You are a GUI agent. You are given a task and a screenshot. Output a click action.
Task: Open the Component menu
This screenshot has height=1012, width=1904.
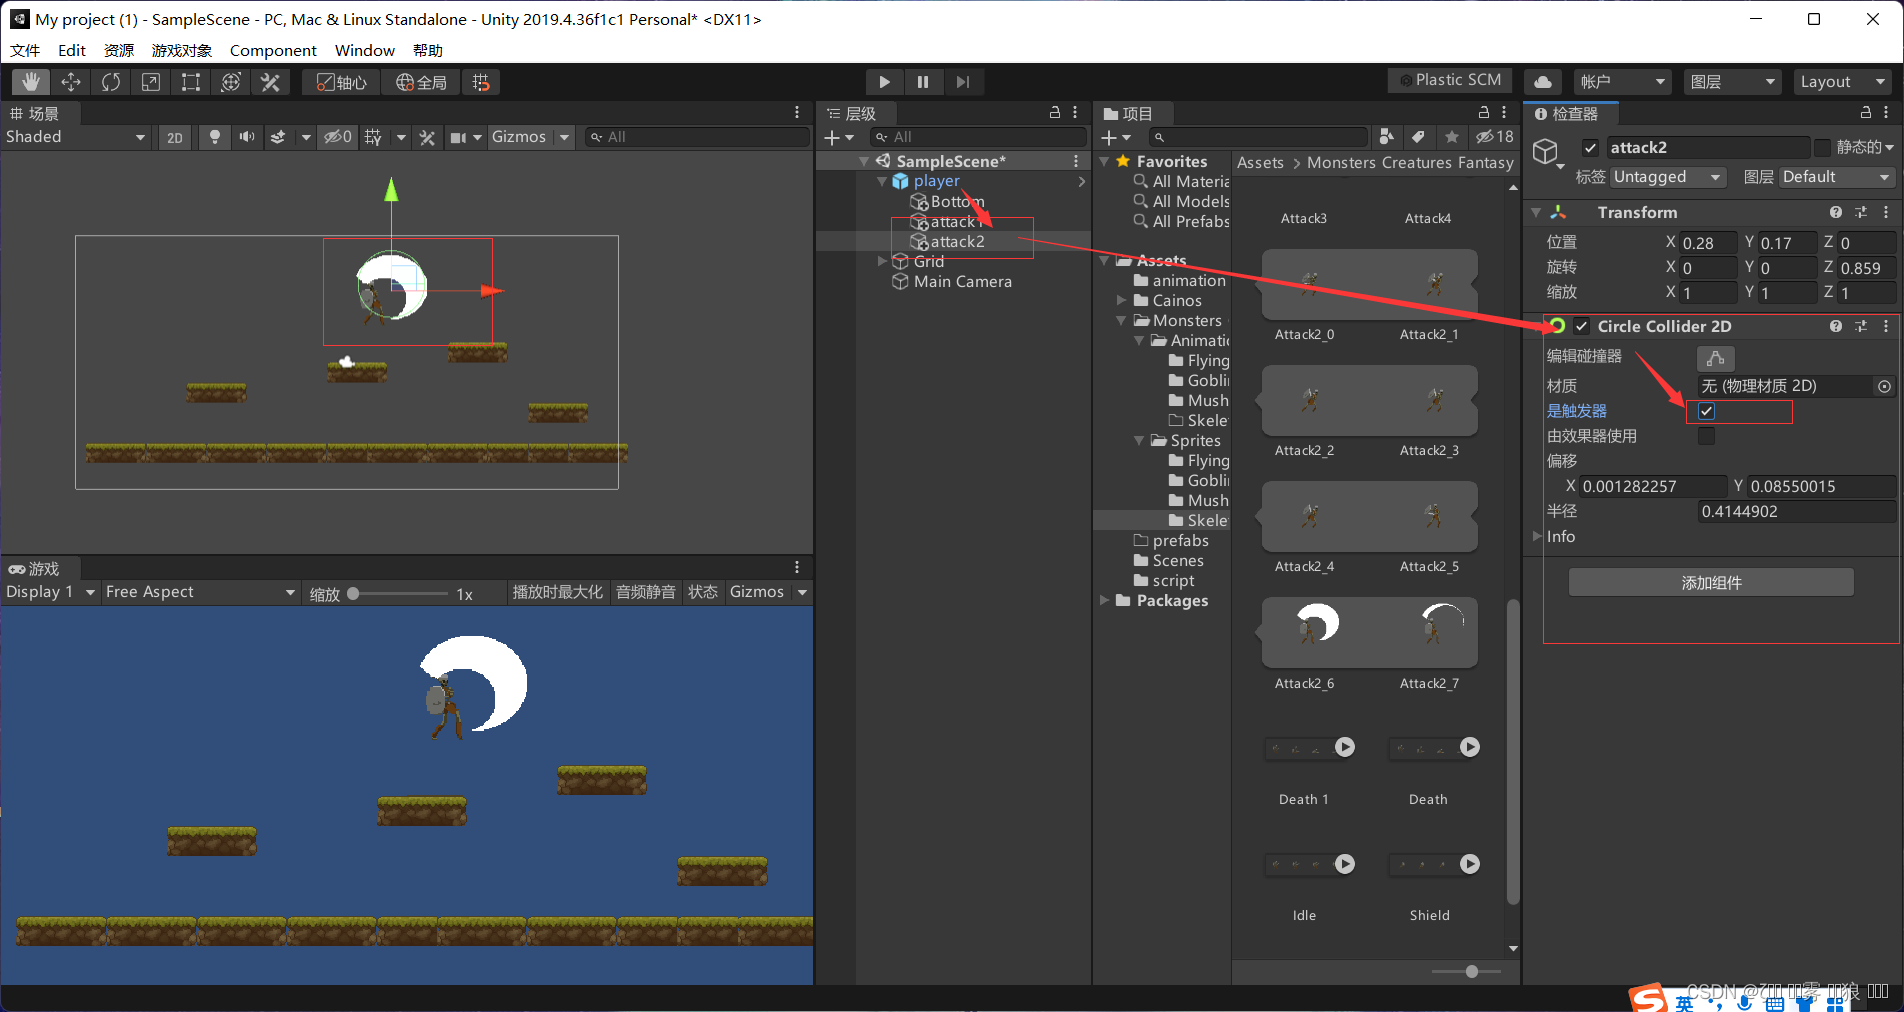coord(273,50)
